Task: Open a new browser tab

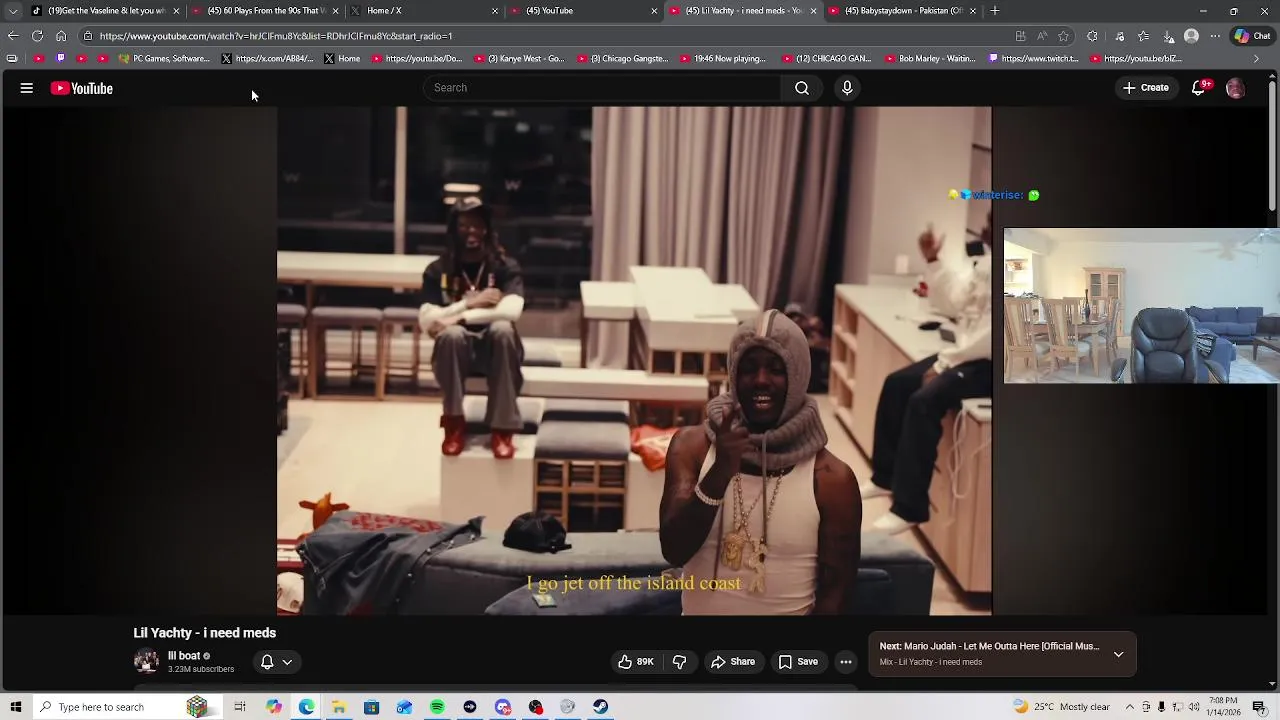Action: tap(995, 11)
